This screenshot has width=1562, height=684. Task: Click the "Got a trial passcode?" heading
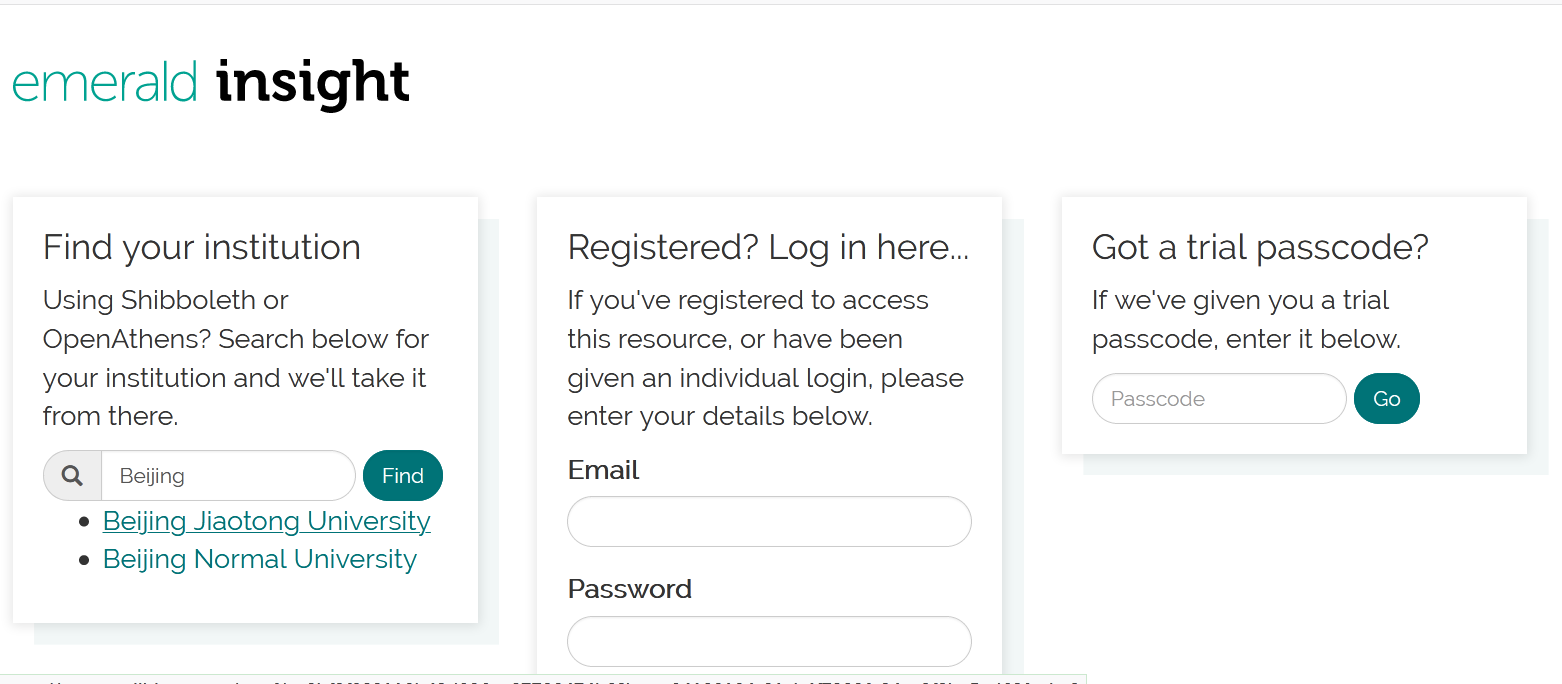coord(1260,247)
